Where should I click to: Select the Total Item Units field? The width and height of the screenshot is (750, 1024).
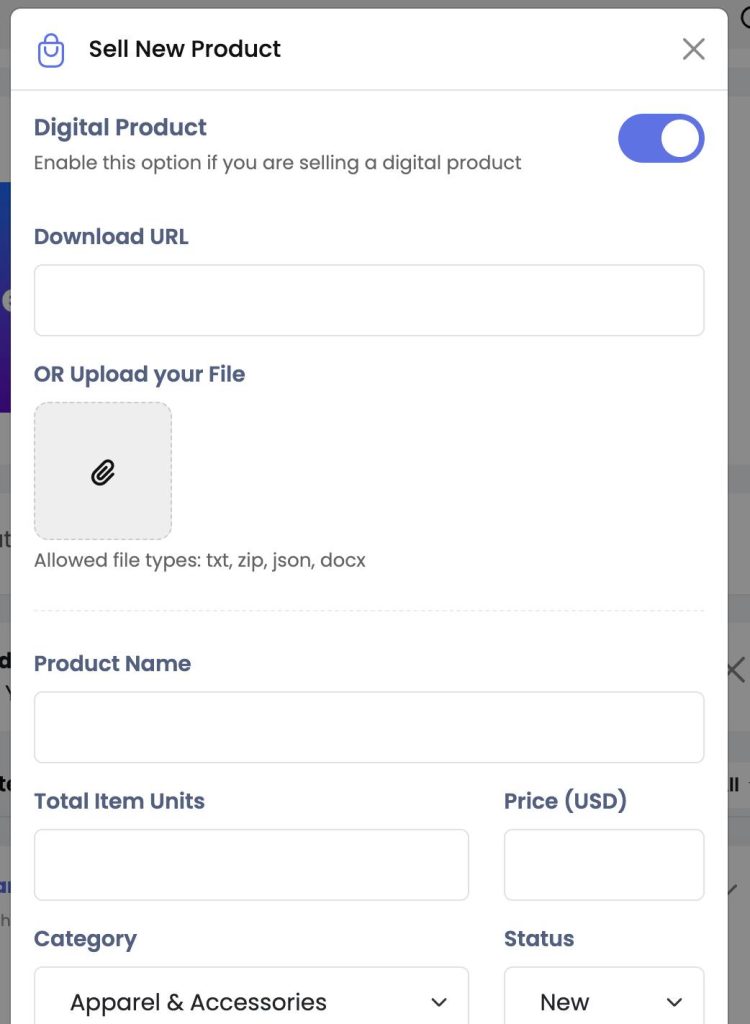coord(252,865)
